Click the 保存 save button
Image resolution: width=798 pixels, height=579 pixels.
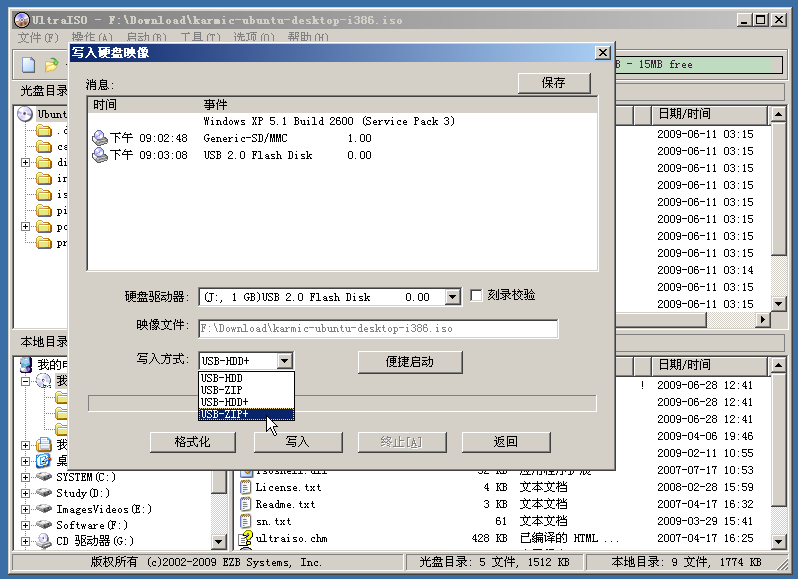(554, 83)
